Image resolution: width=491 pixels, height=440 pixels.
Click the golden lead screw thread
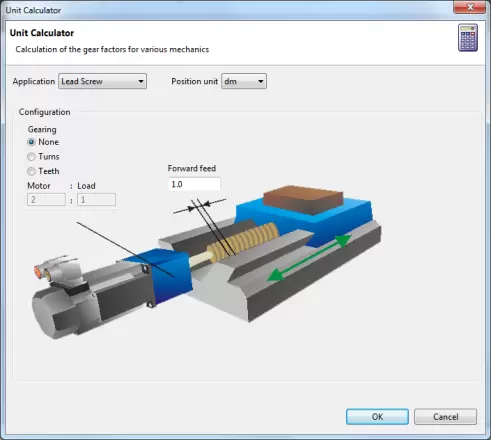coord(243,242)
